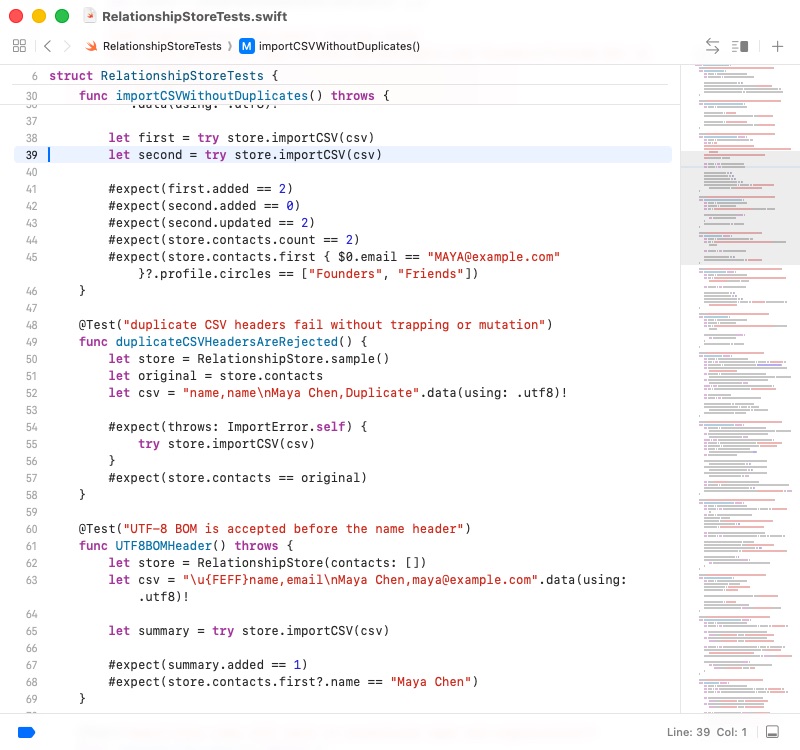Toggle the blue breakpoint tag in bottom bar
Image resolution: width=800 pixels, height=750 pixels.
26,732
